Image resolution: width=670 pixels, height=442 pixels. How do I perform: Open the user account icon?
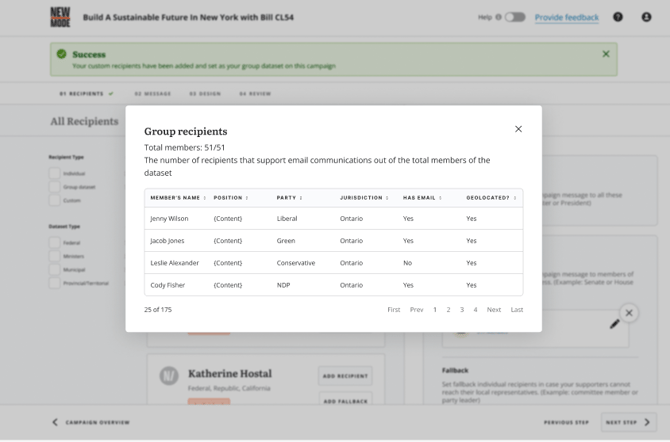pyautogui.click(x=647, y=17)
